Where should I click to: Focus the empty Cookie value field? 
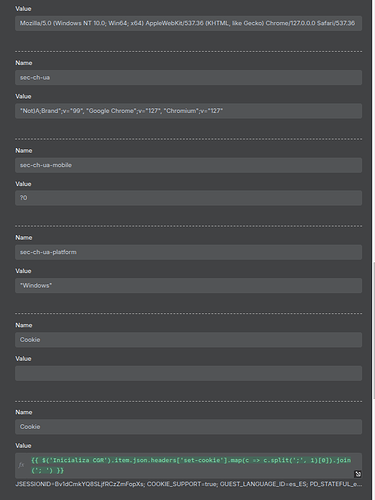pos(188,373)
